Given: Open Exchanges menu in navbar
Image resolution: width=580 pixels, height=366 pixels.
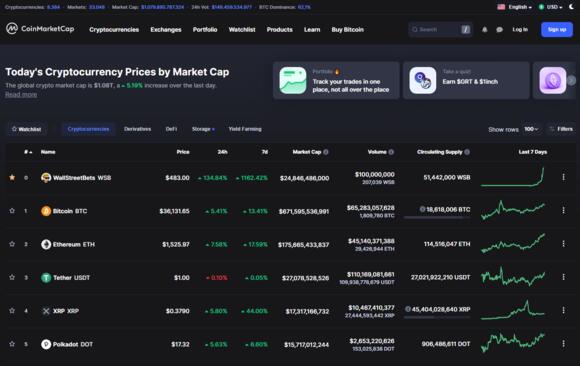Looking at the screenshot, I should [x=166, y=30].
